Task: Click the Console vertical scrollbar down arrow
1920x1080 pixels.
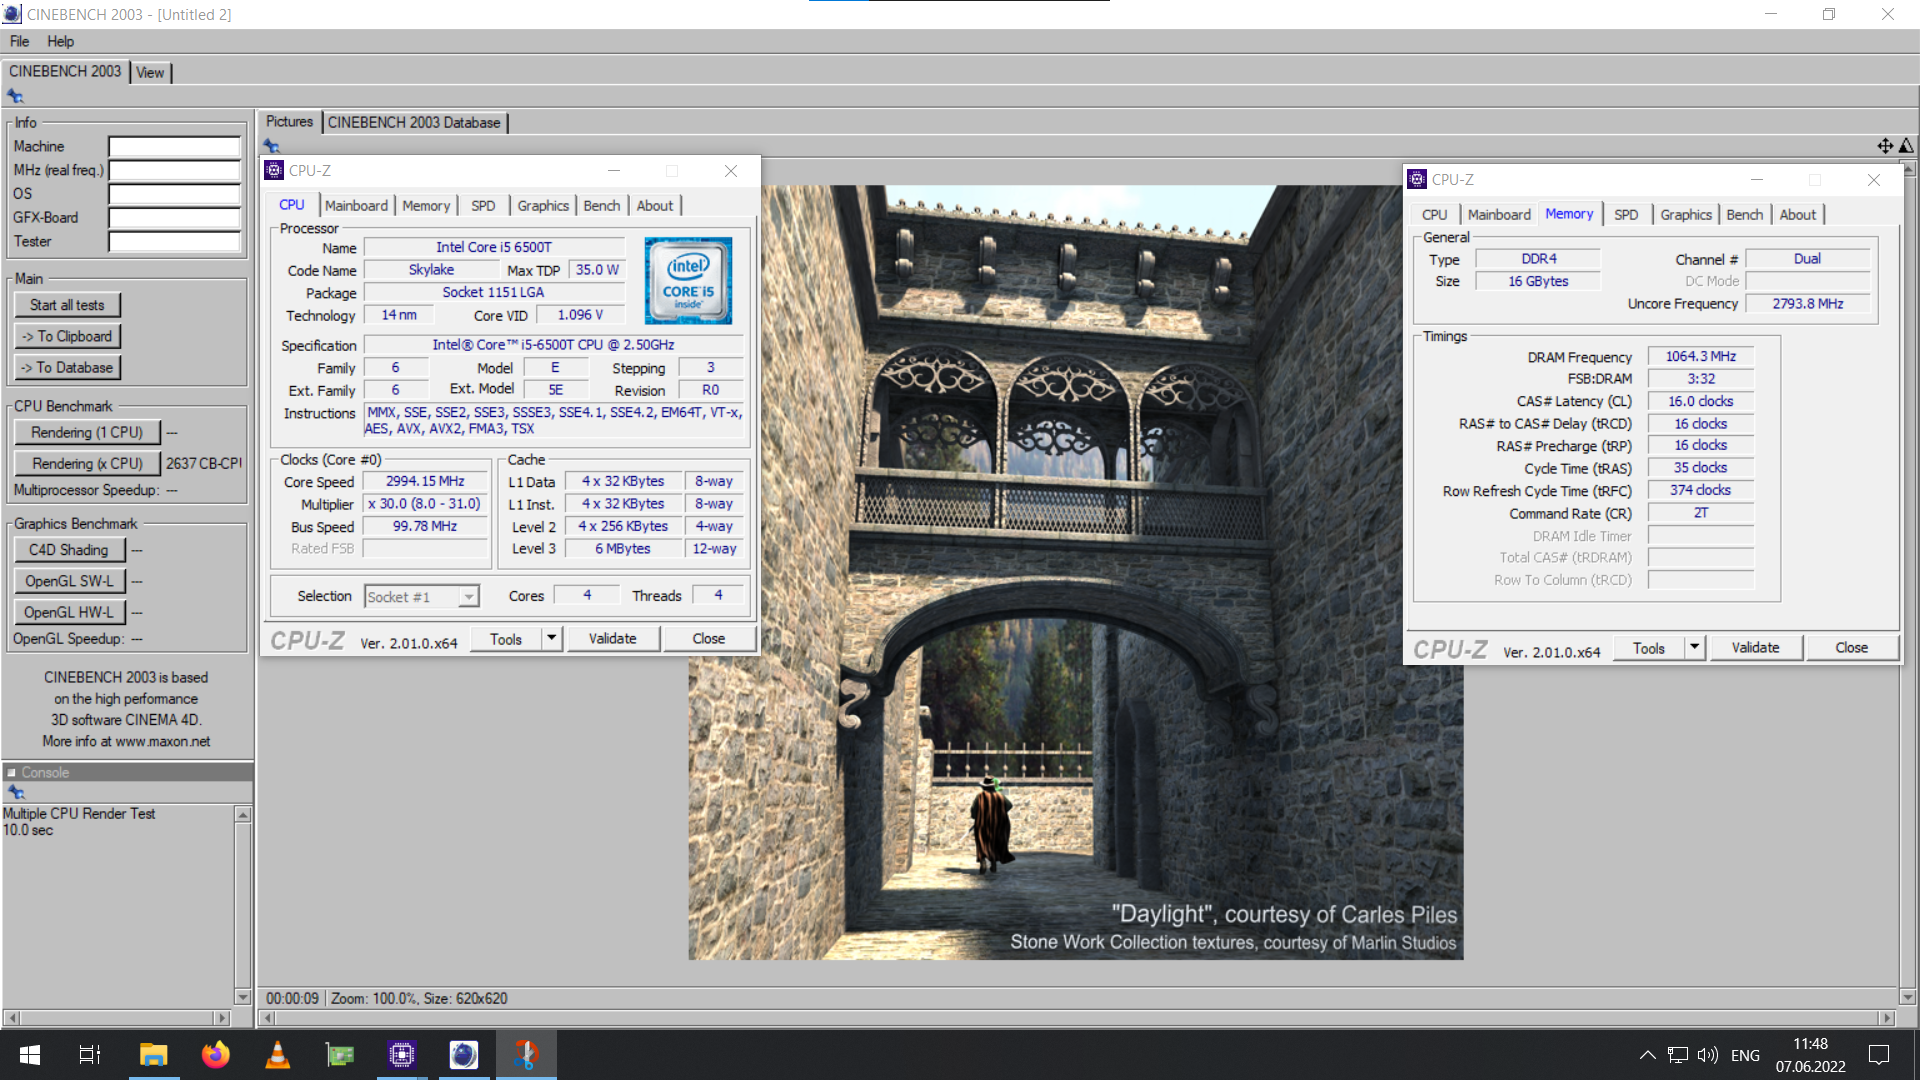Action: pyautogui.click(x=242, y=997)
